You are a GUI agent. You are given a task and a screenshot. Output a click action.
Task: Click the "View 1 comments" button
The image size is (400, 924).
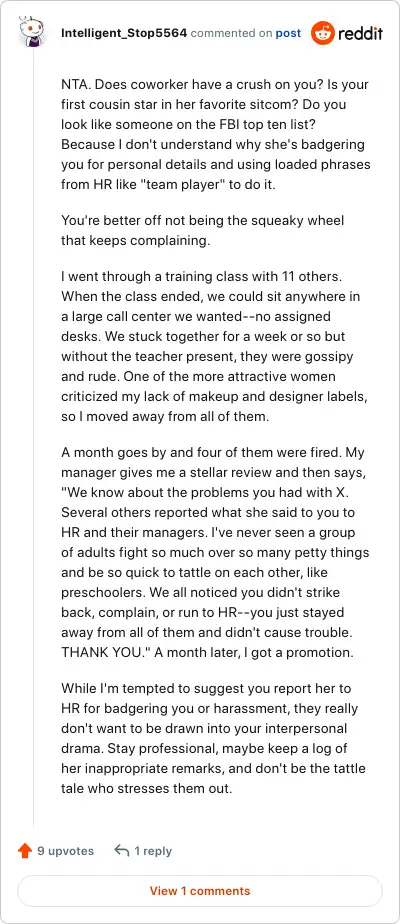(x=200, y=891)
